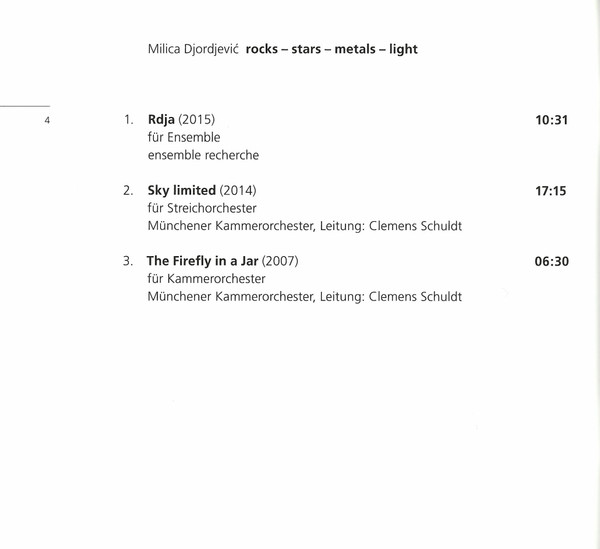Viewport: 600px width, 549px height.
Task: Select the album title rocks – stars – metals – light
Action: coord(331,49)
